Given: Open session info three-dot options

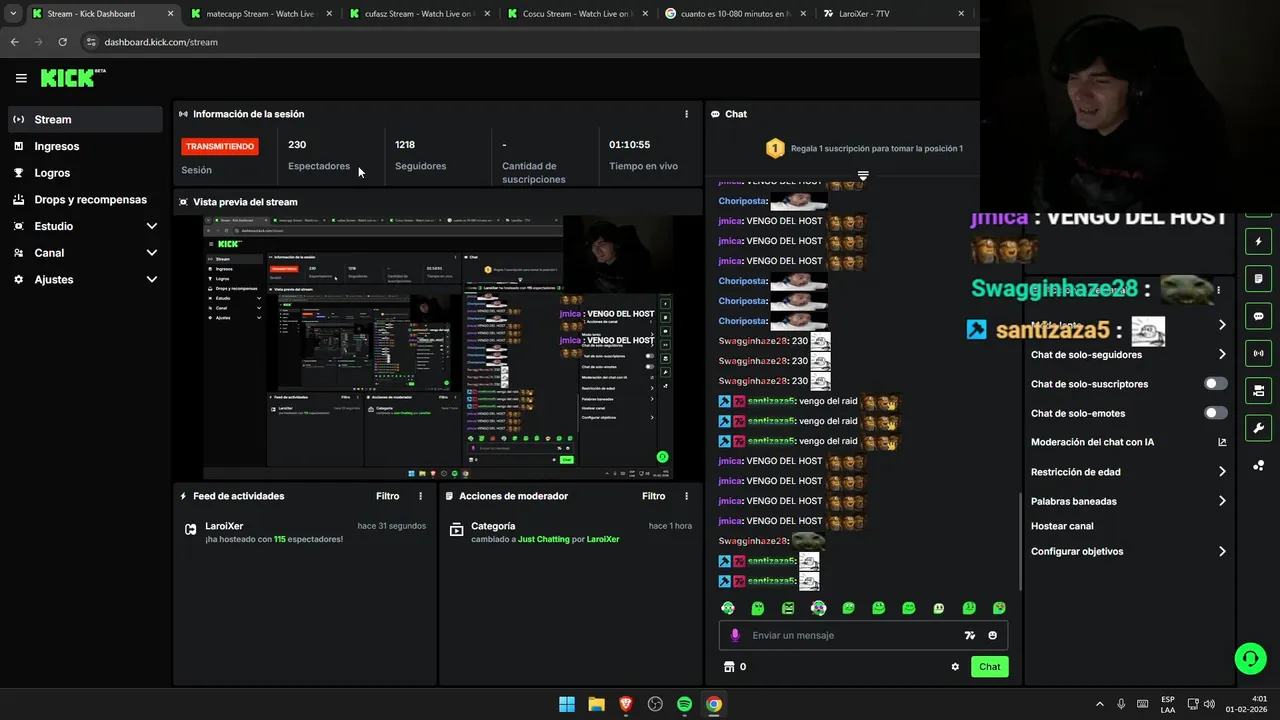Looking at the screenshot, I should (x=686, y=114).
